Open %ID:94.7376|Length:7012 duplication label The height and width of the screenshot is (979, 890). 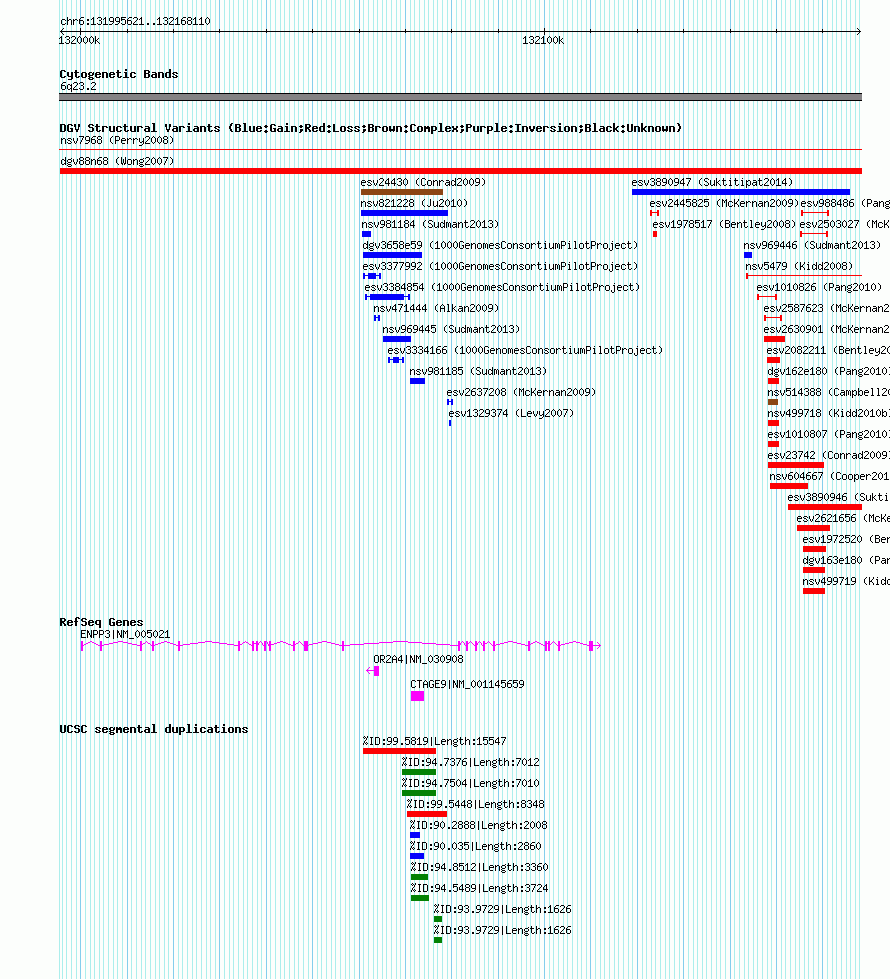pos(470,762)
